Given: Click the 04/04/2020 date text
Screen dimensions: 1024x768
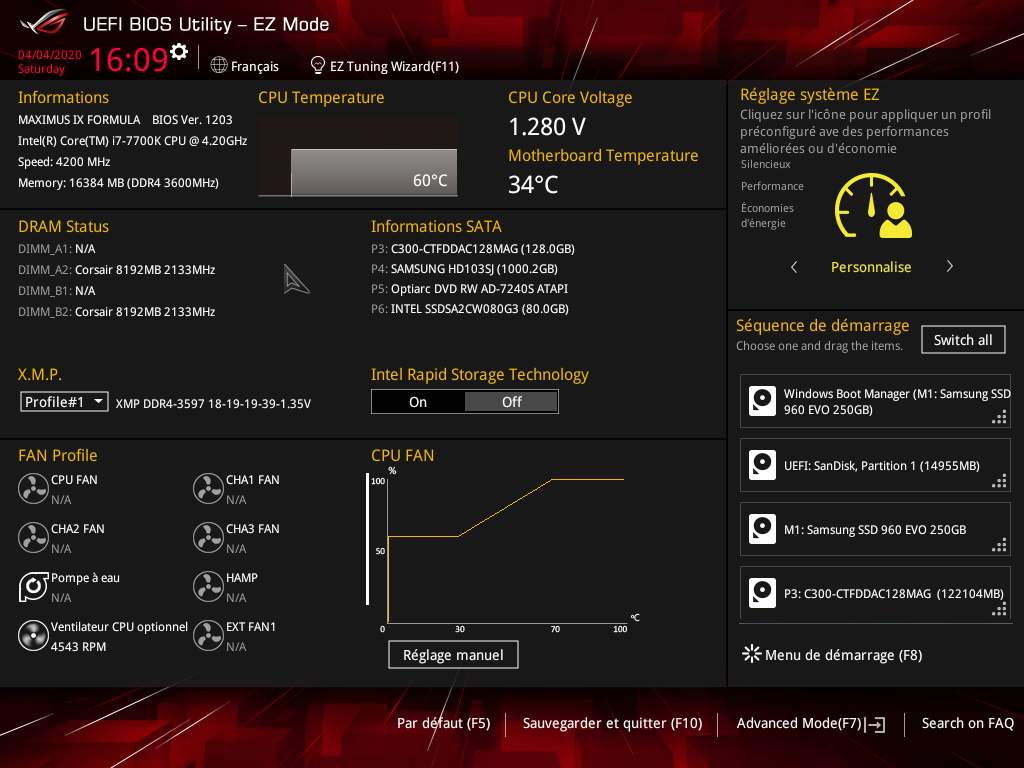Looking at the screenshot, I should point(50,55).
